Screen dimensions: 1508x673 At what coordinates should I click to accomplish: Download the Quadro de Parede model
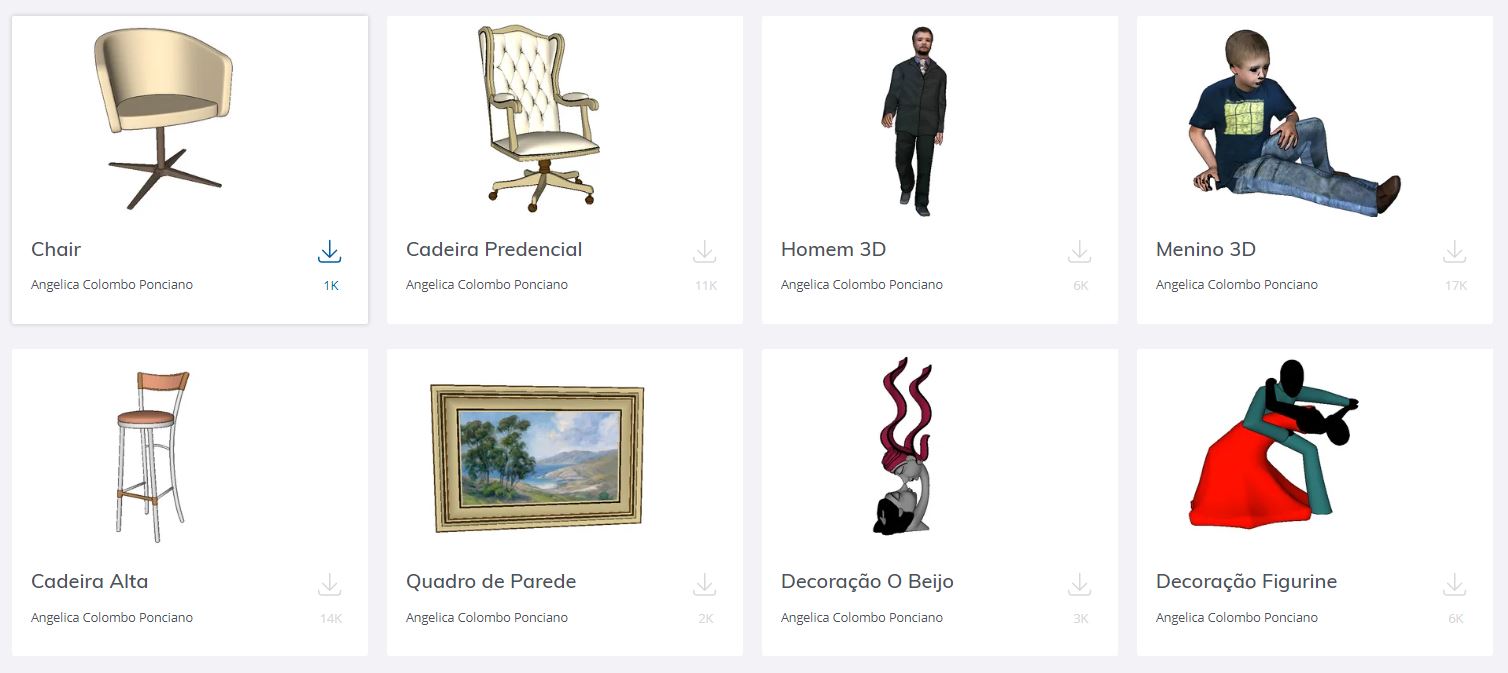(705, 585)
